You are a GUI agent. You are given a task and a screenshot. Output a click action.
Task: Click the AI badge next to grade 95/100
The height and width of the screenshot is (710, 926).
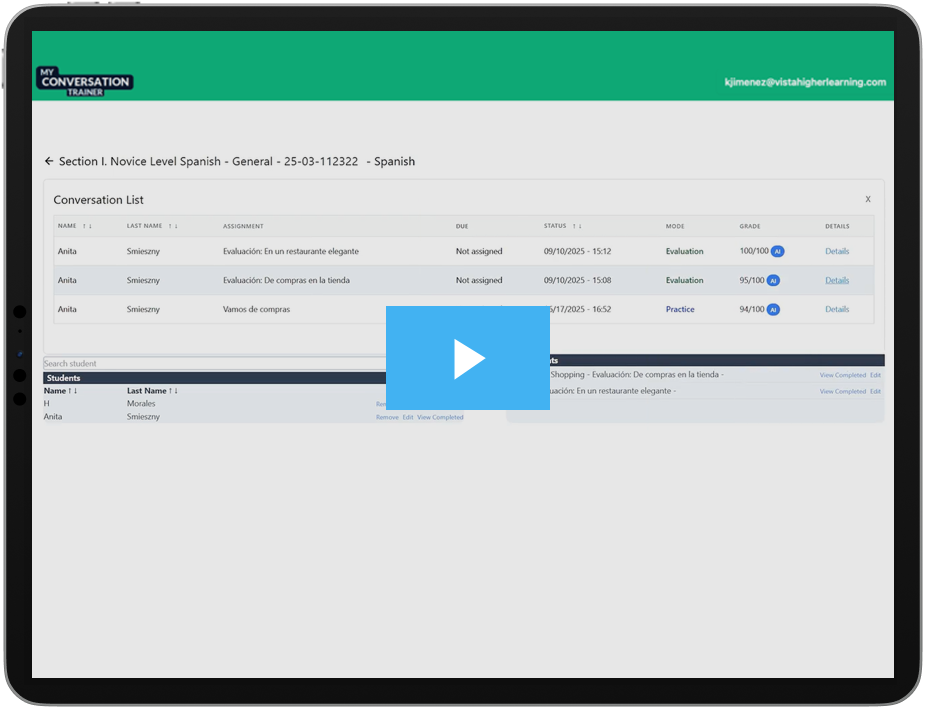[x=773, y=280]
